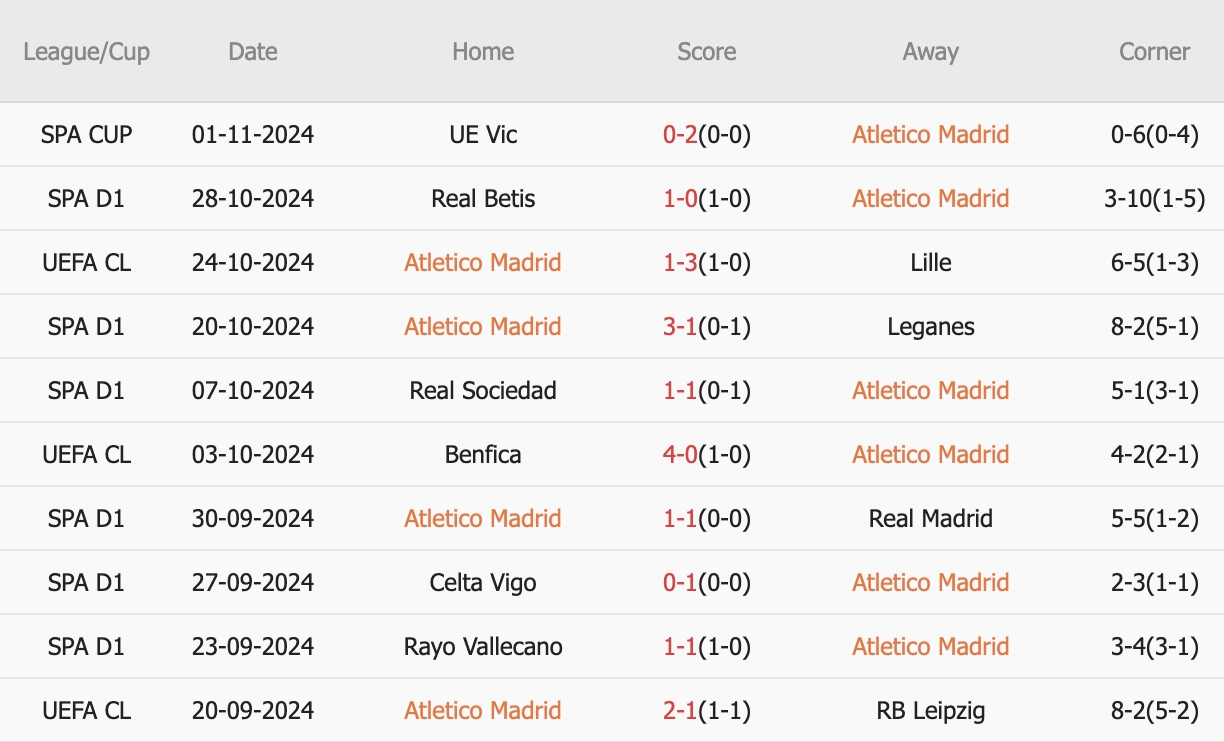The height and width of the screenshot is (742, 1224).
Task: Select the SPA CUP league label
Action: [x=86, y=135]
